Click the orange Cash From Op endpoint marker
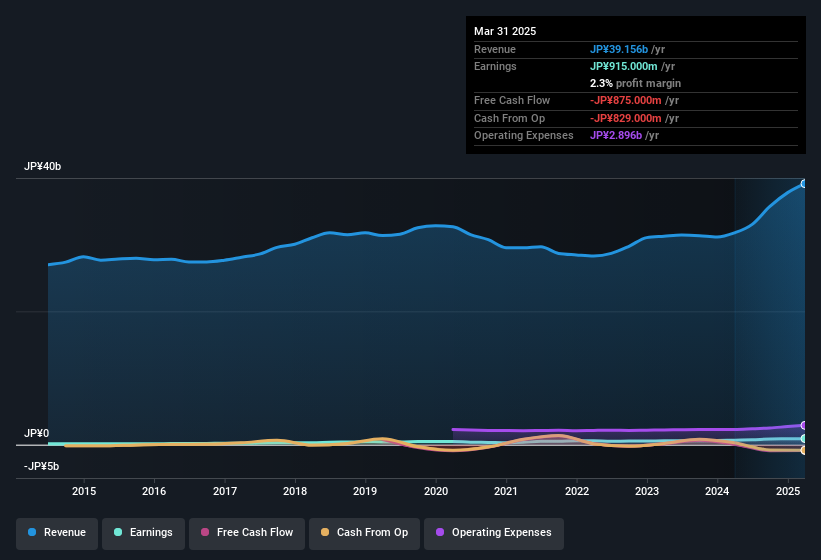The height and width of the screenshot is (560, 821). [804, 450]
